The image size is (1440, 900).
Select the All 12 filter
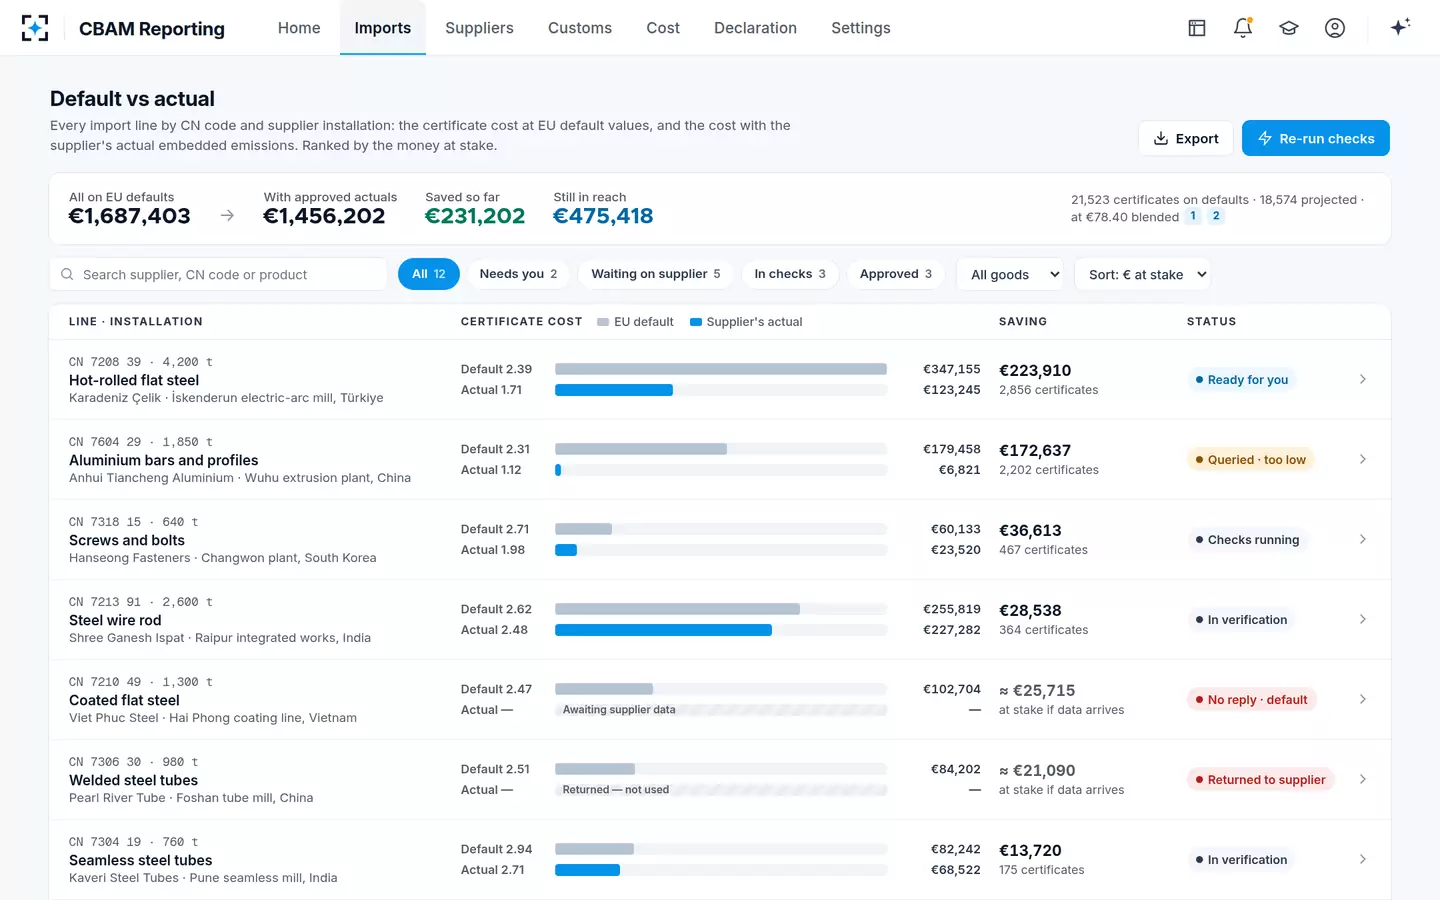point(429,274)
